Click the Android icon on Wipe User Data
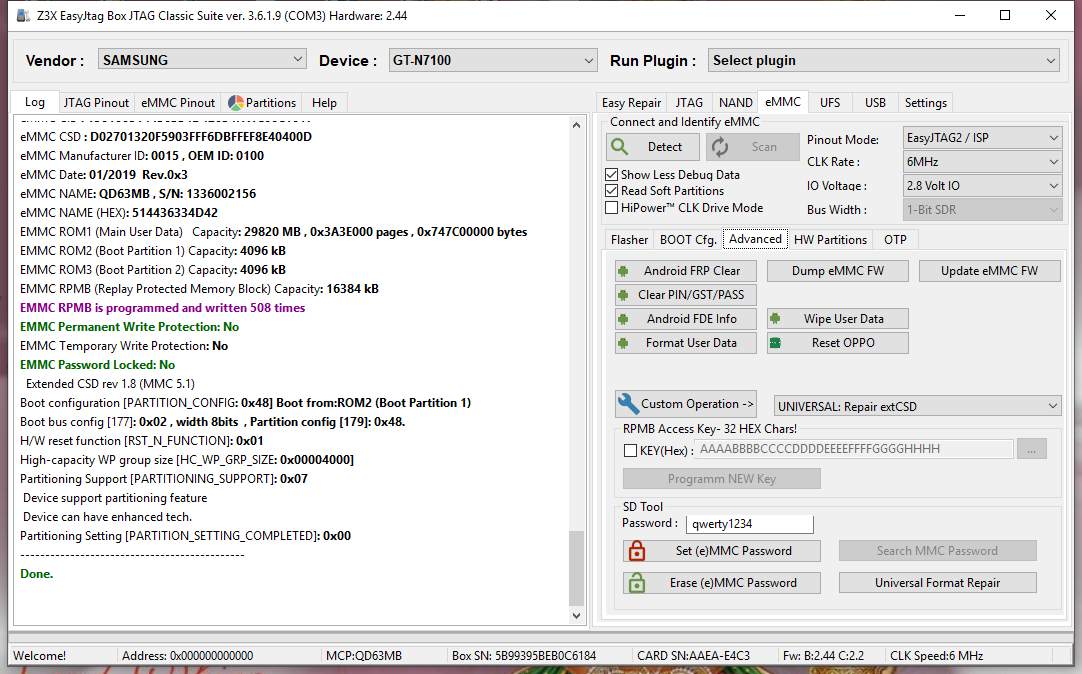The image size is (1082, 674). point(775,319)
